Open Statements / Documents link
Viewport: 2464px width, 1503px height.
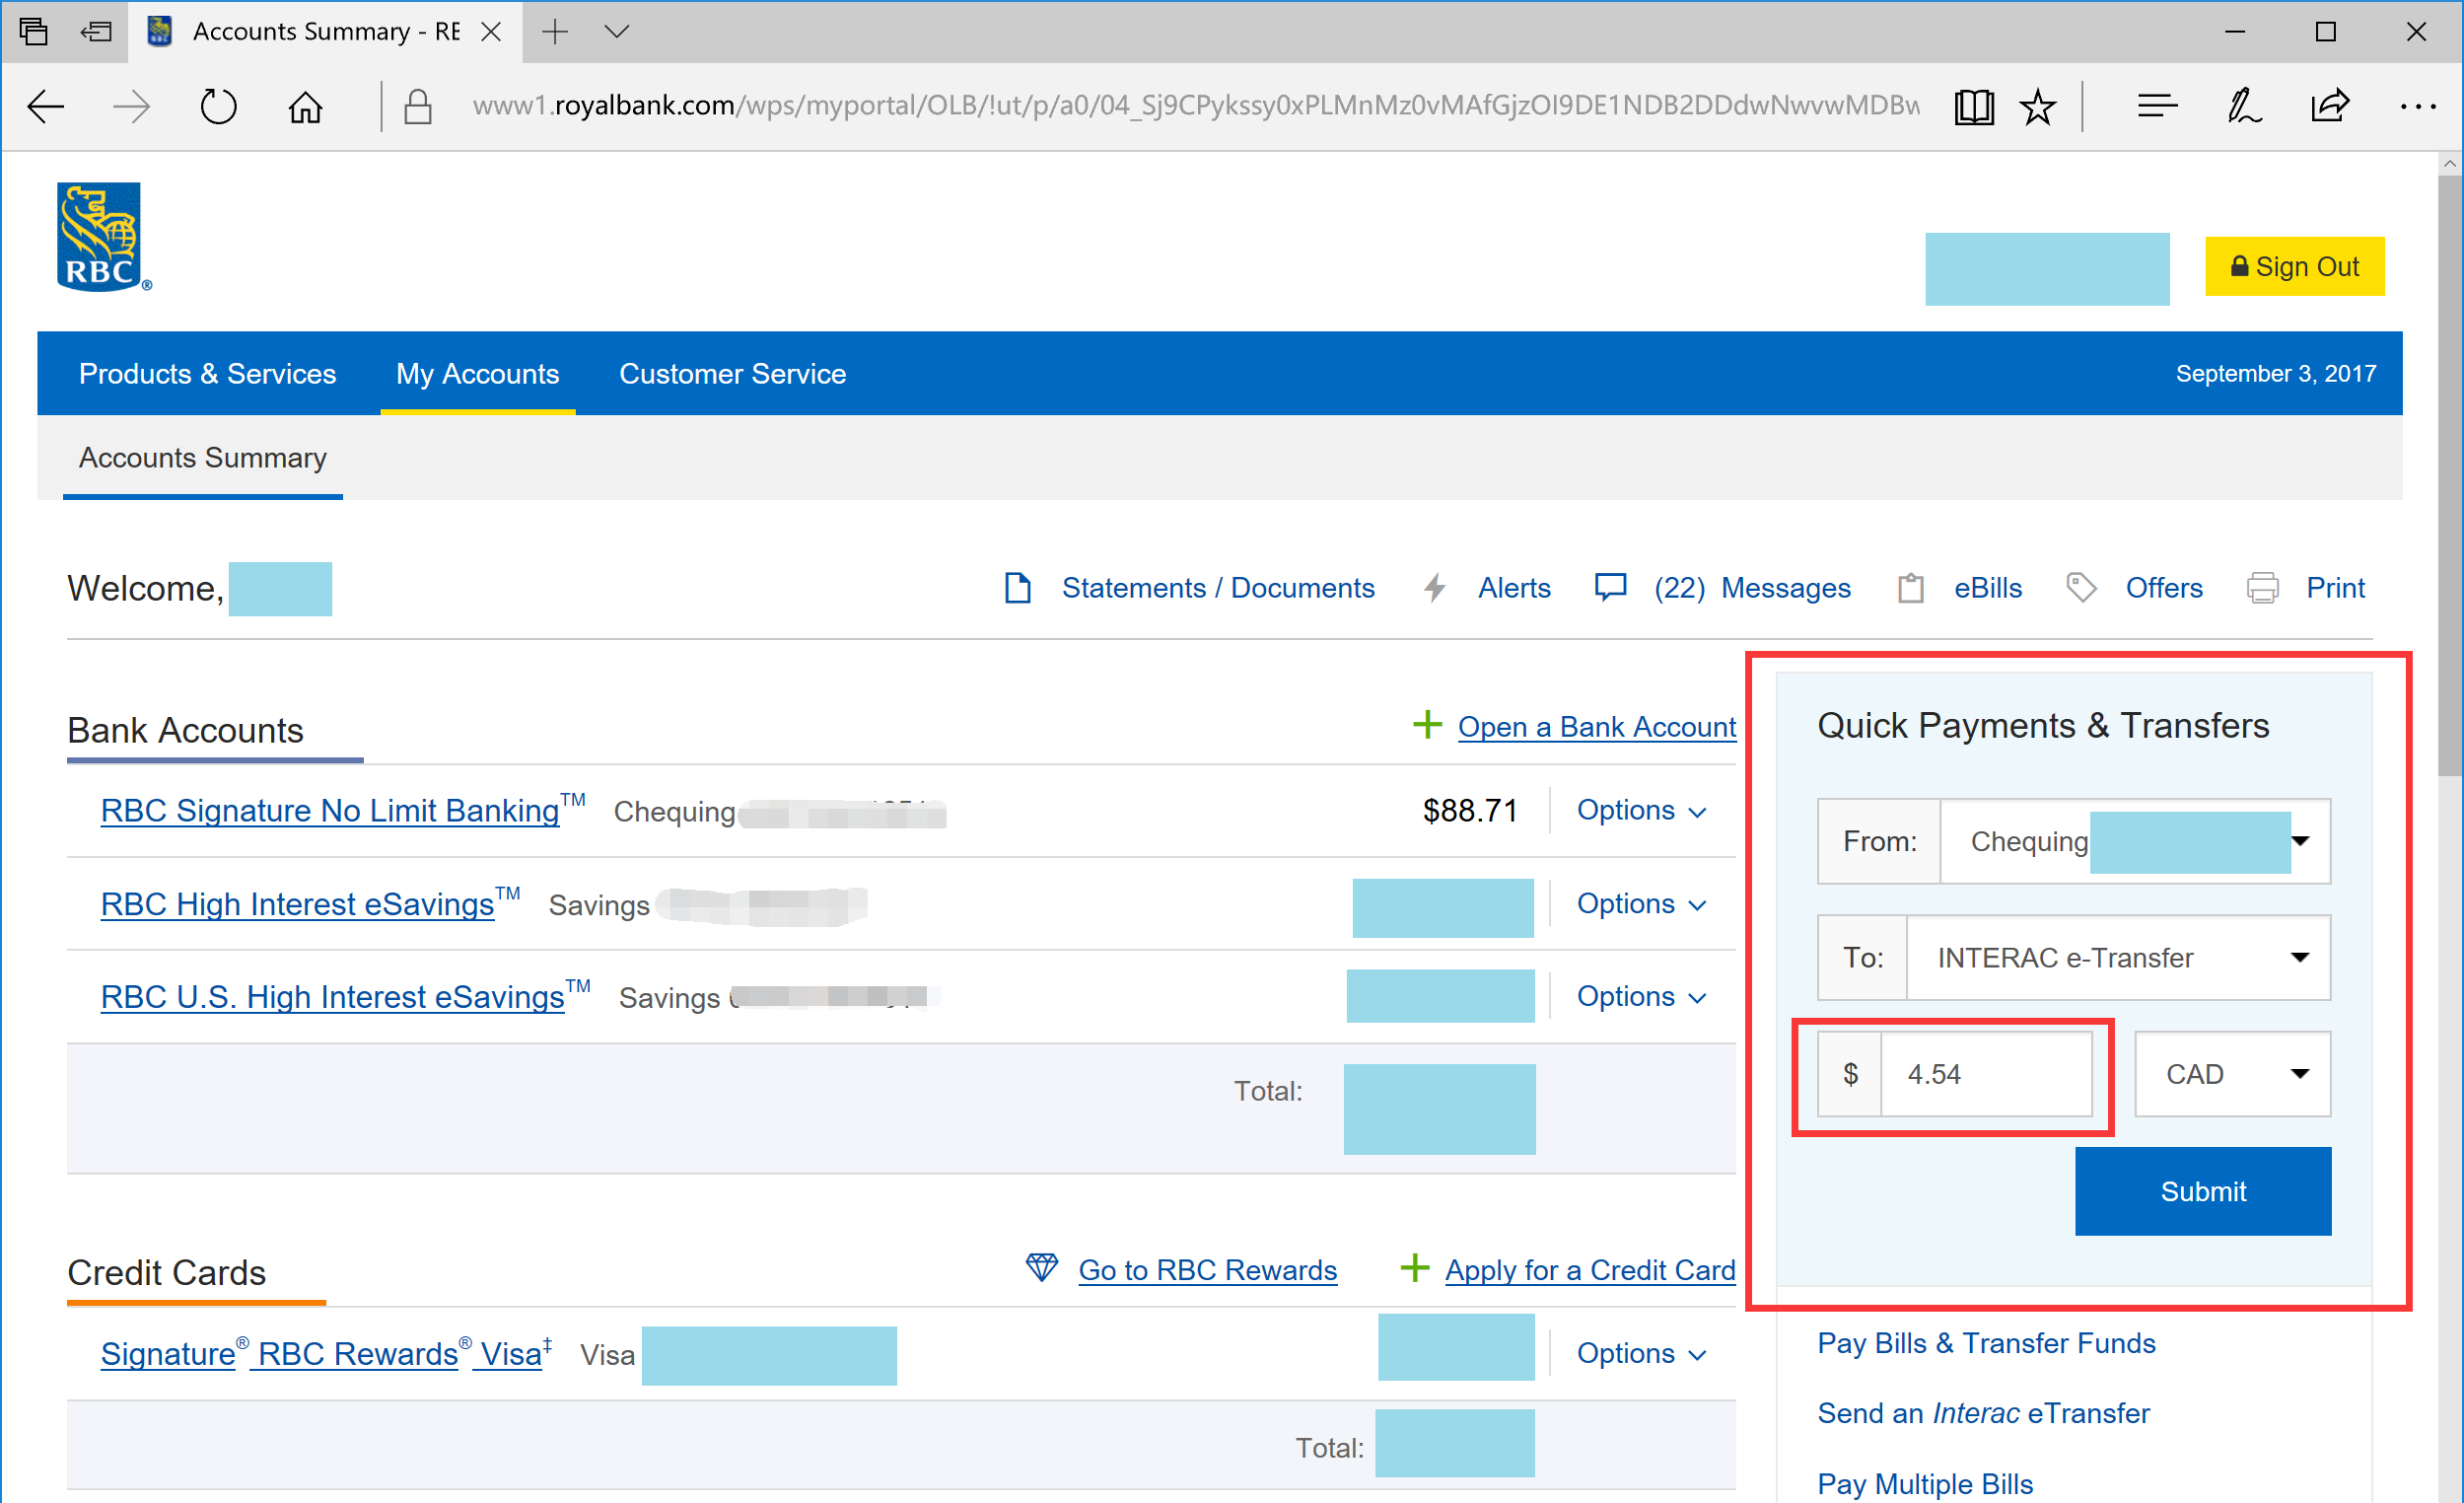(x=1218, y=588)
